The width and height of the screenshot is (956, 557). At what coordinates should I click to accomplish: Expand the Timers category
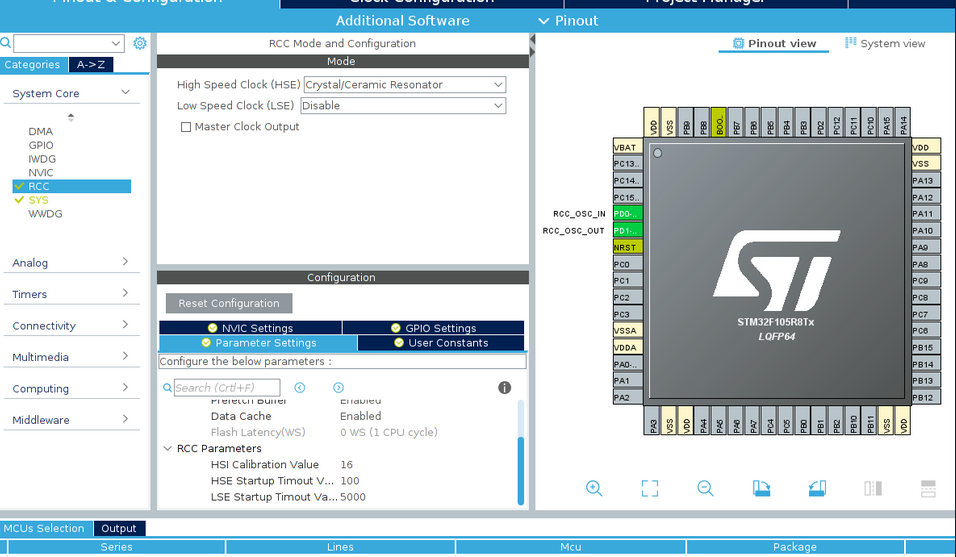tap(125, 294)
